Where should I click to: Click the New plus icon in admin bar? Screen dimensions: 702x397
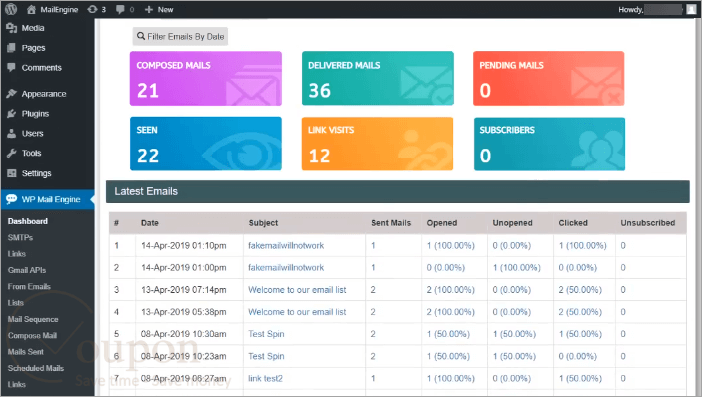point(149,9)
